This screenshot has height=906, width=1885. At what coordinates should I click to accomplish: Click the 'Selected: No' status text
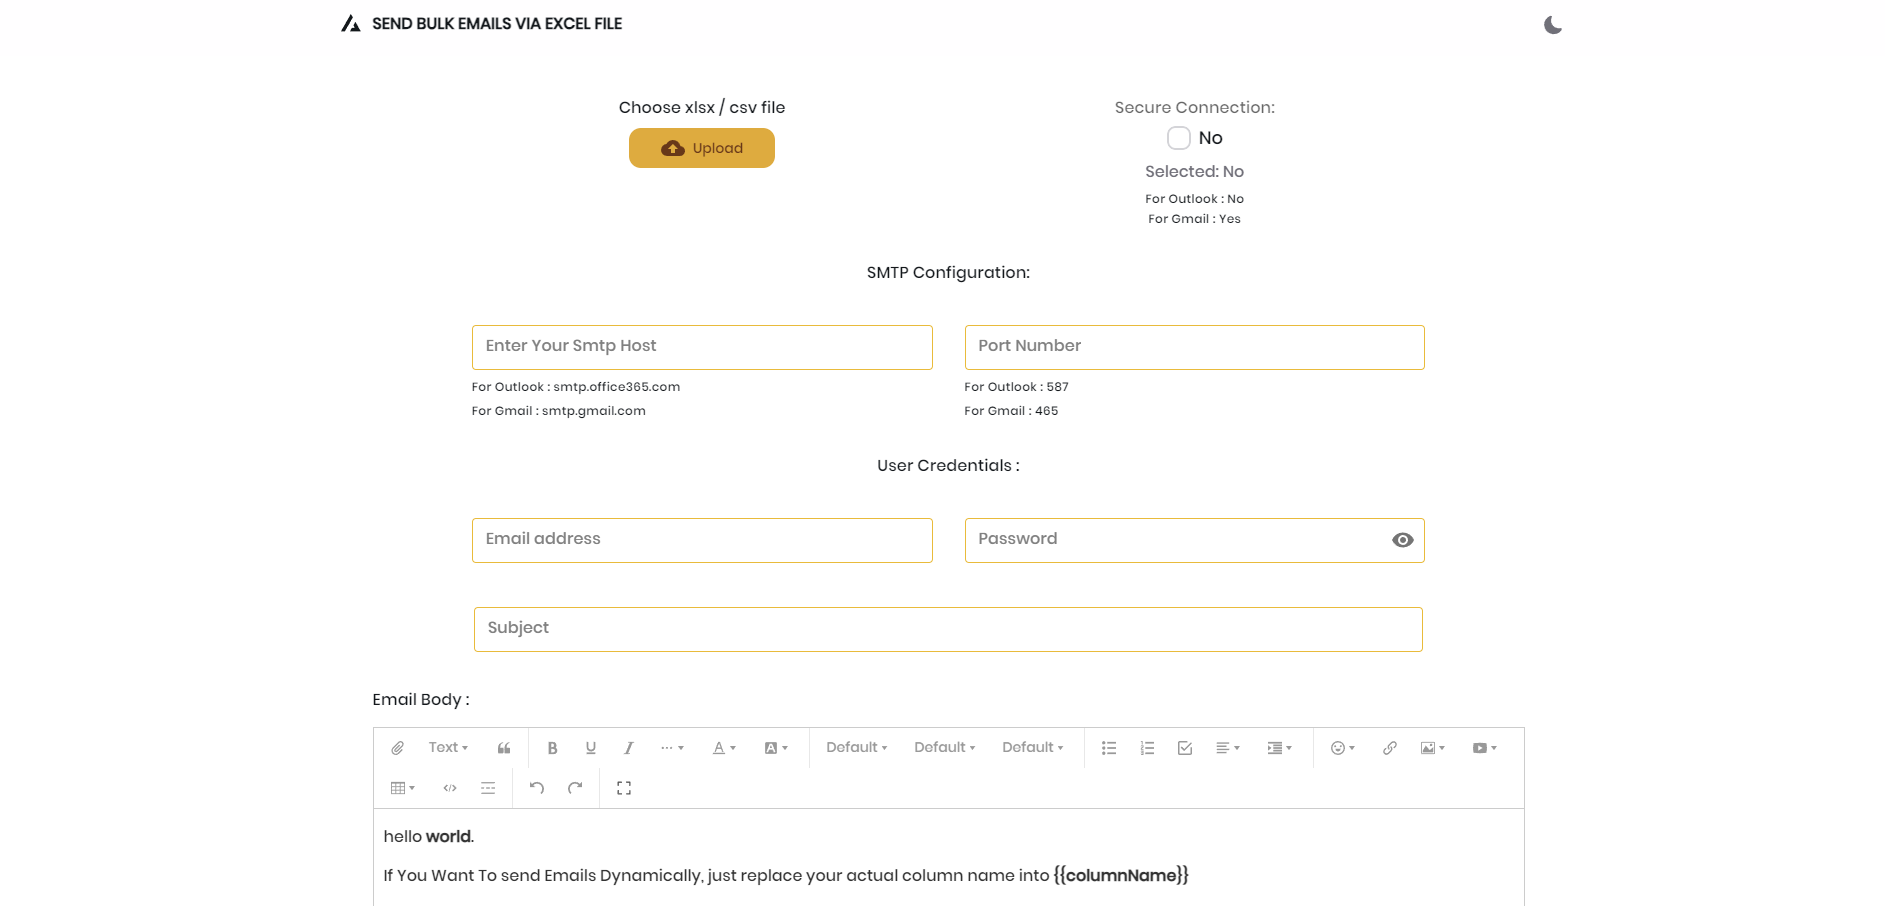click(1195, 172)
